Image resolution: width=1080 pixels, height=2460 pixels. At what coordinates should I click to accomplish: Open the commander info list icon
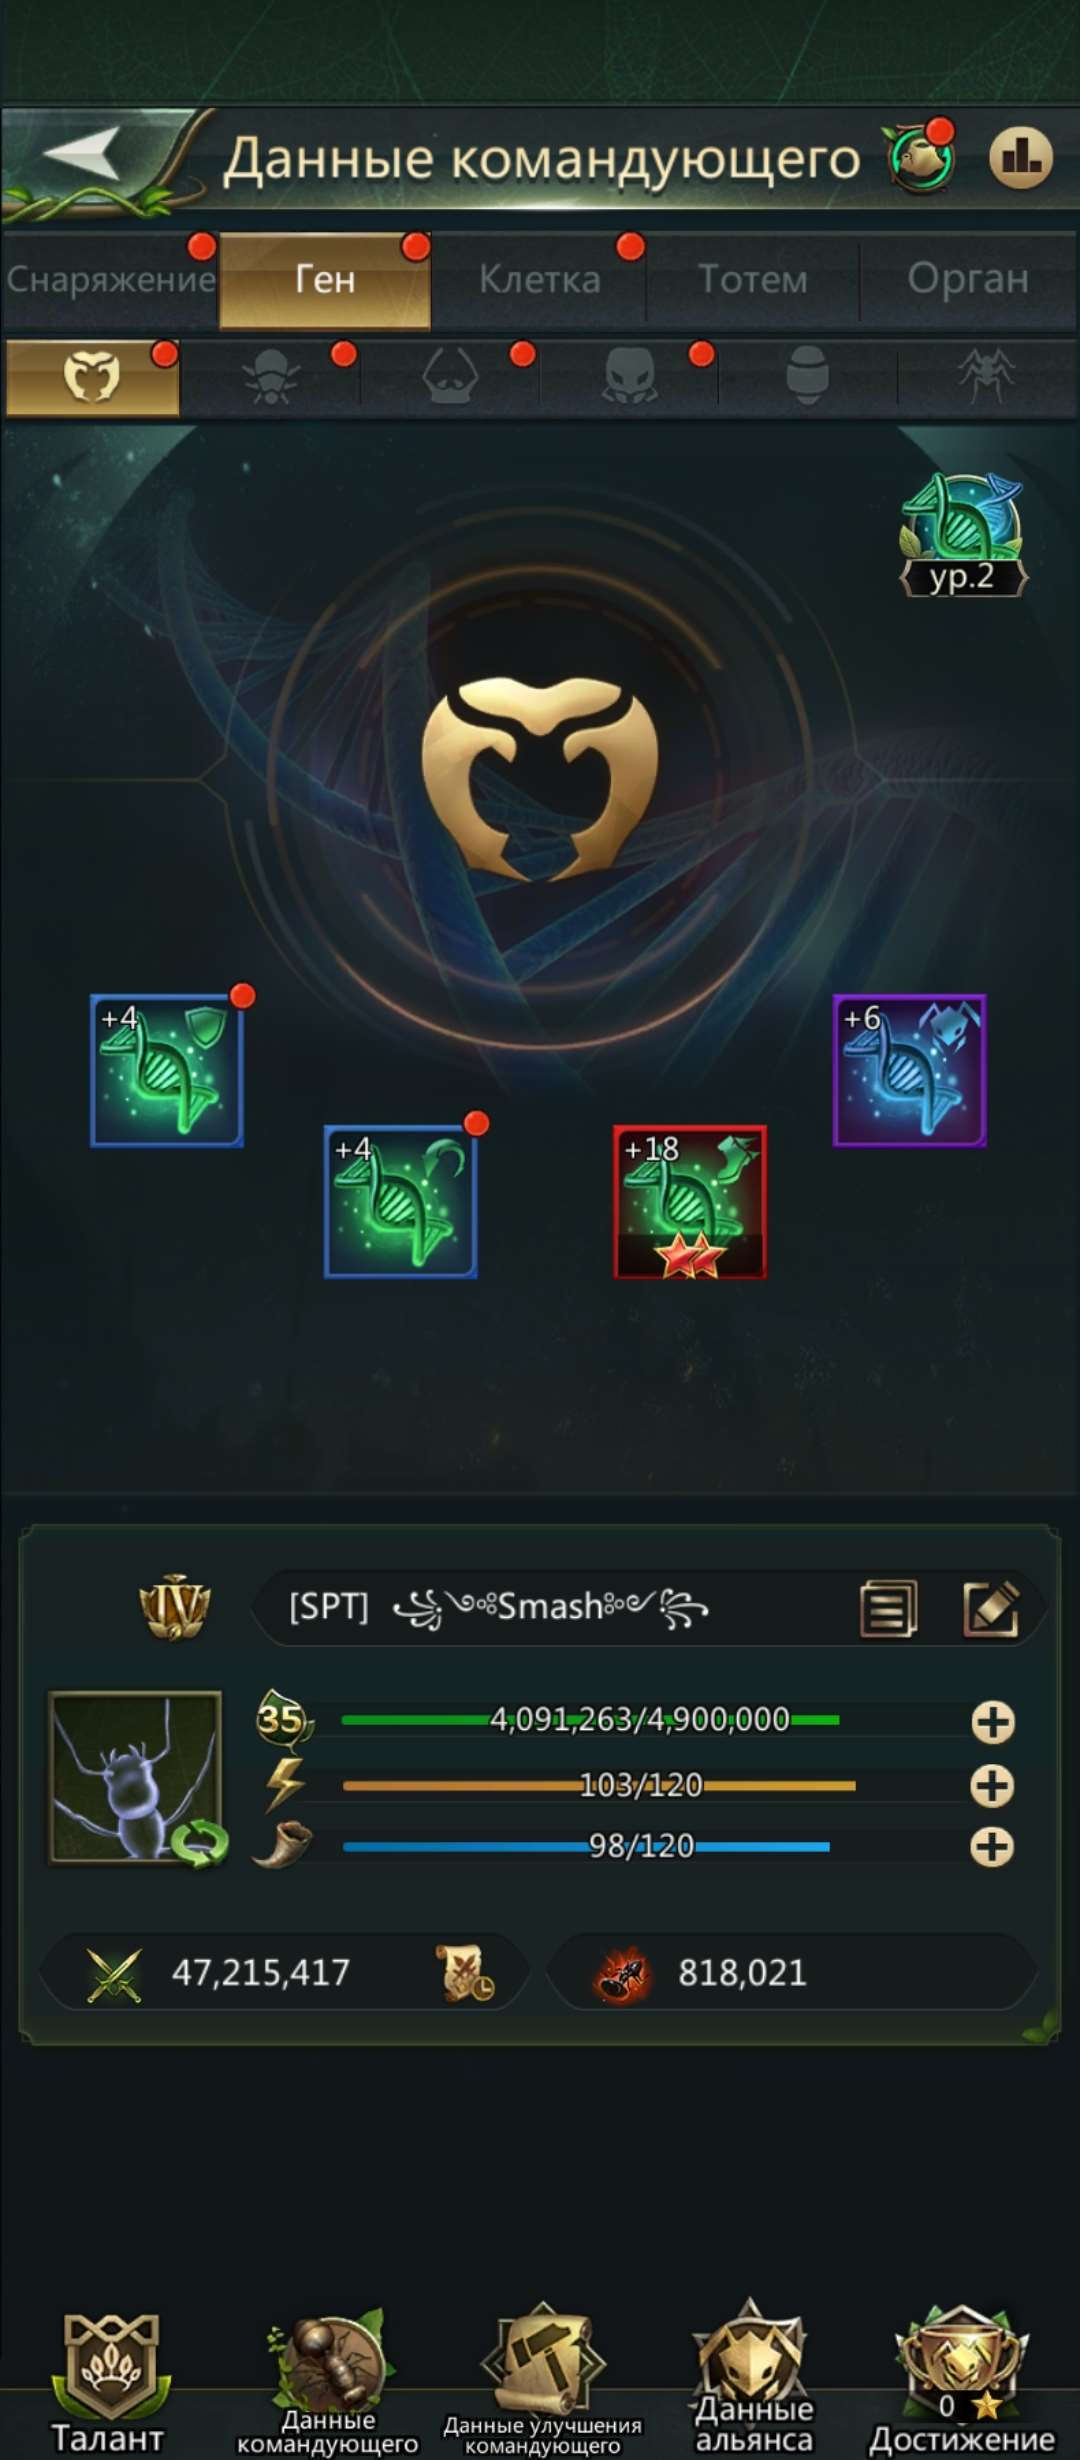click(x=888, y=1609)
